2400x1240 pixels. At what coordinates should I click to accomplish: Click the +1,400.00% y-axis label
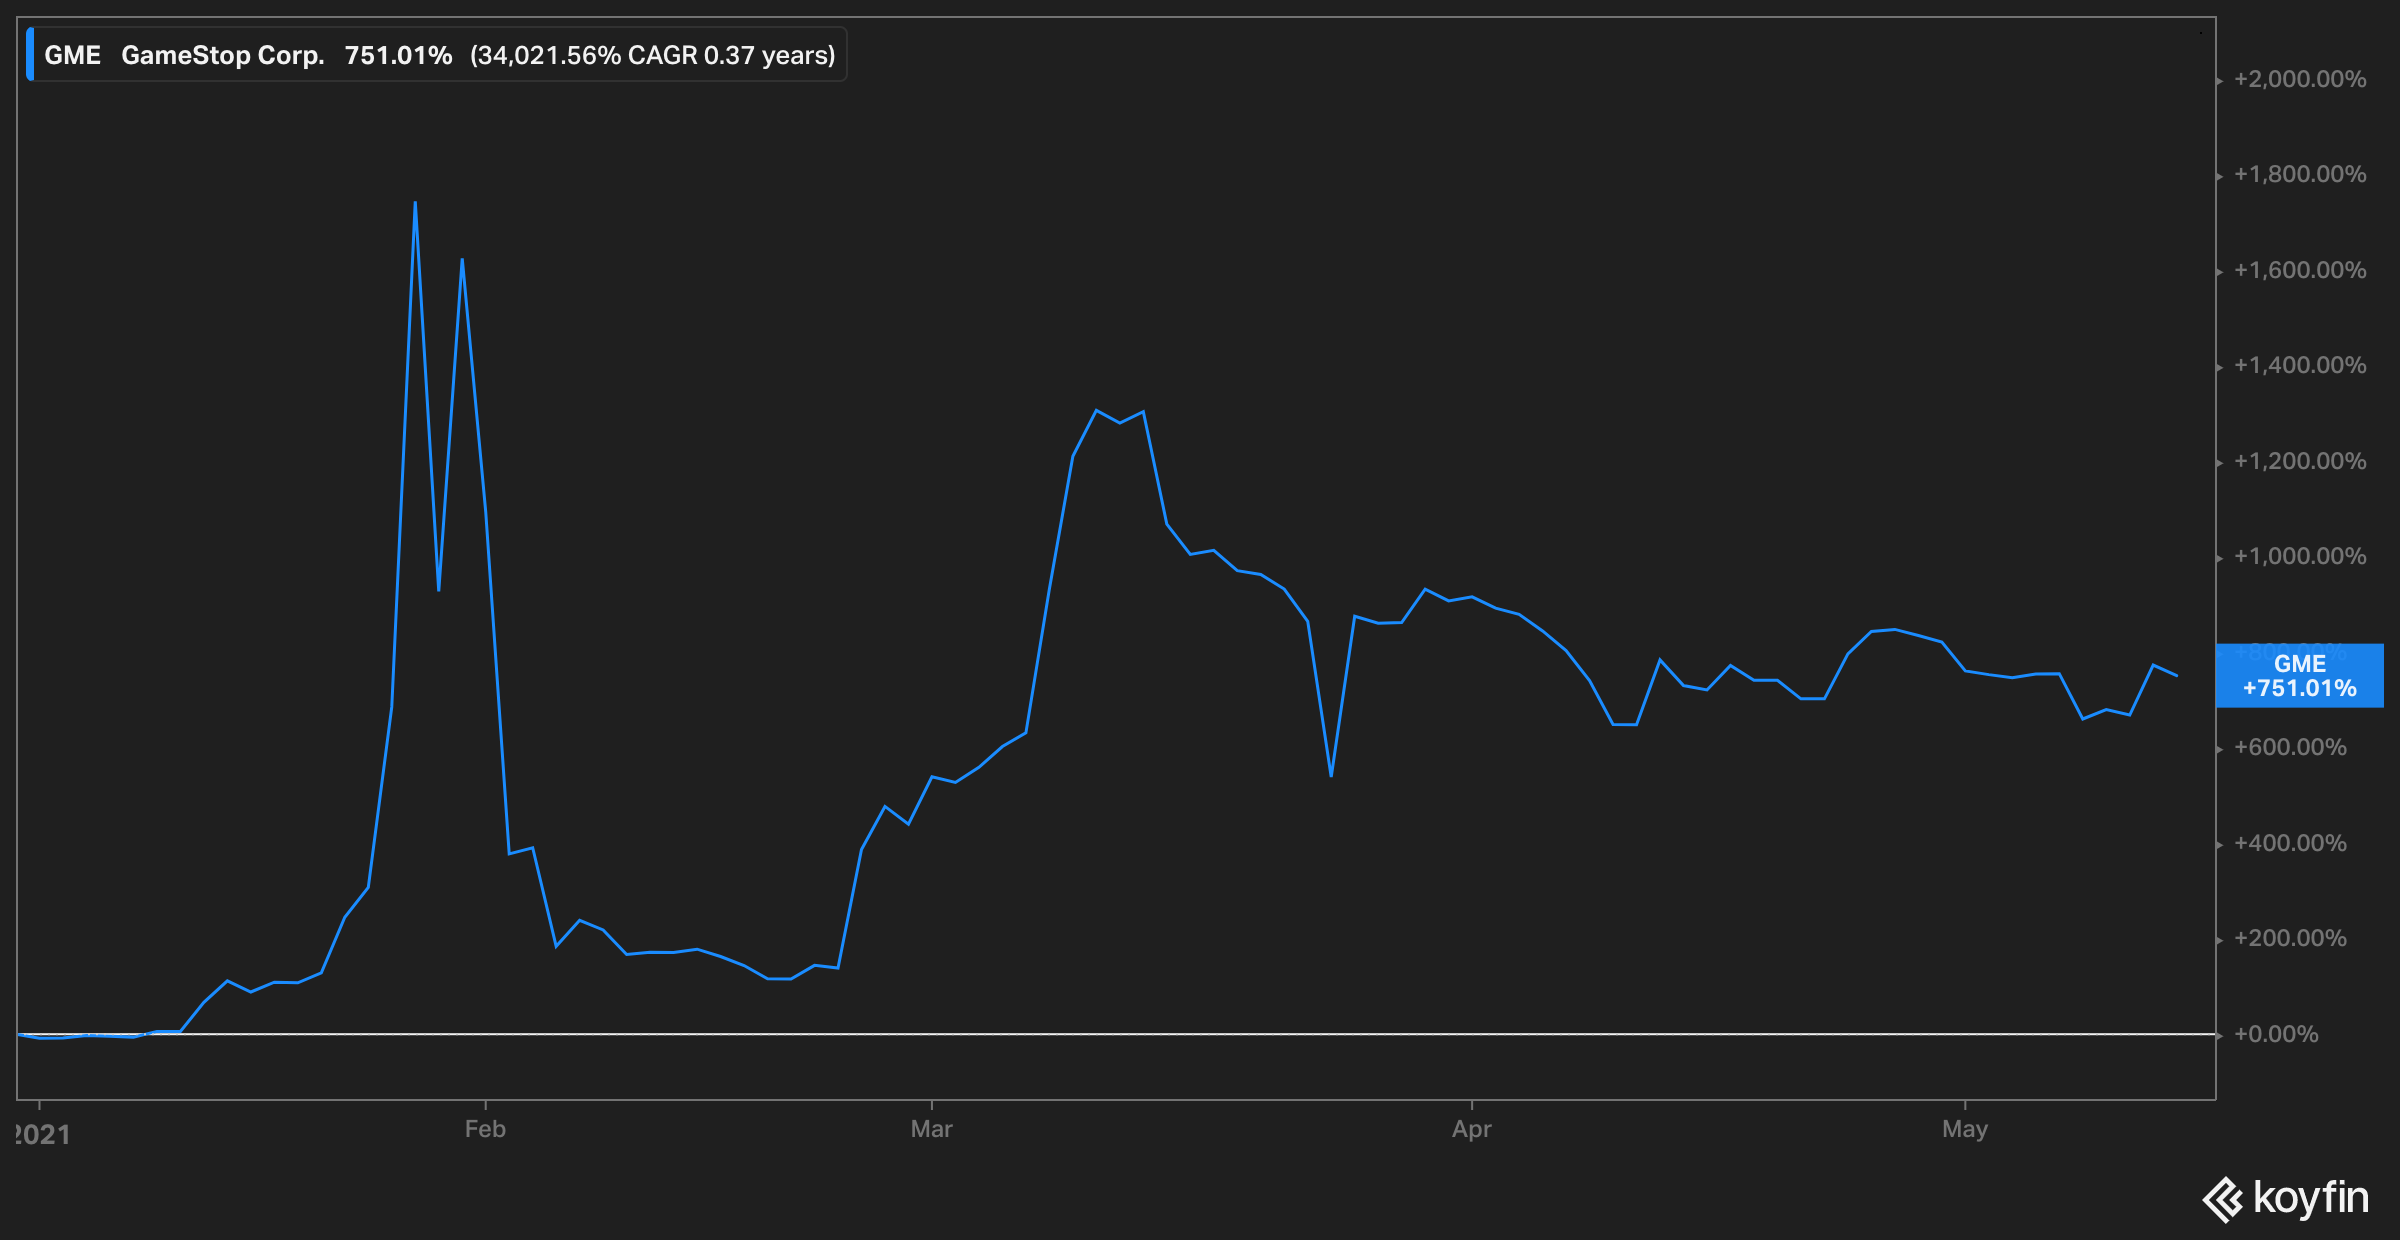(2299, 365)
